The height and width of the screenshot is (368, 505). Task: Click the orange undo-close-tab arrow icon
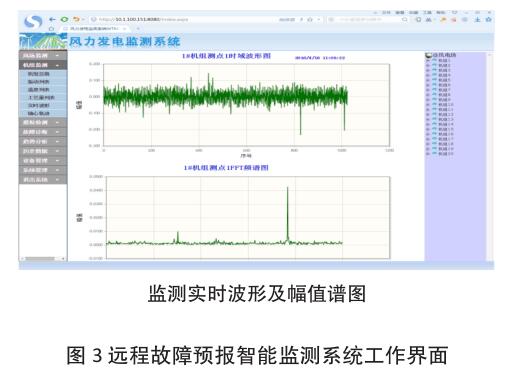pos(76,19)
